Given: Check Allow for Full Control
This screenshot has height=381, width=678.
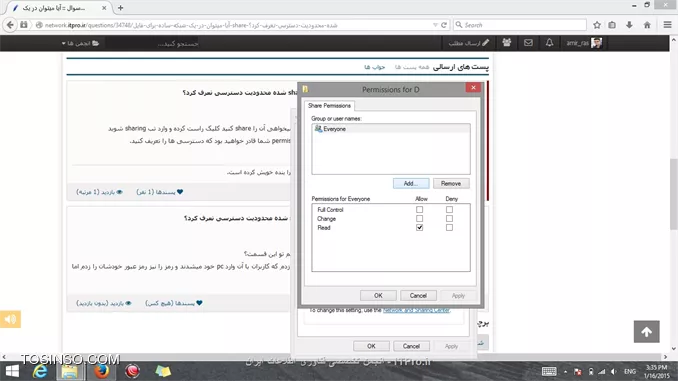Looking at the screenshot, I should tap(419, 209).
